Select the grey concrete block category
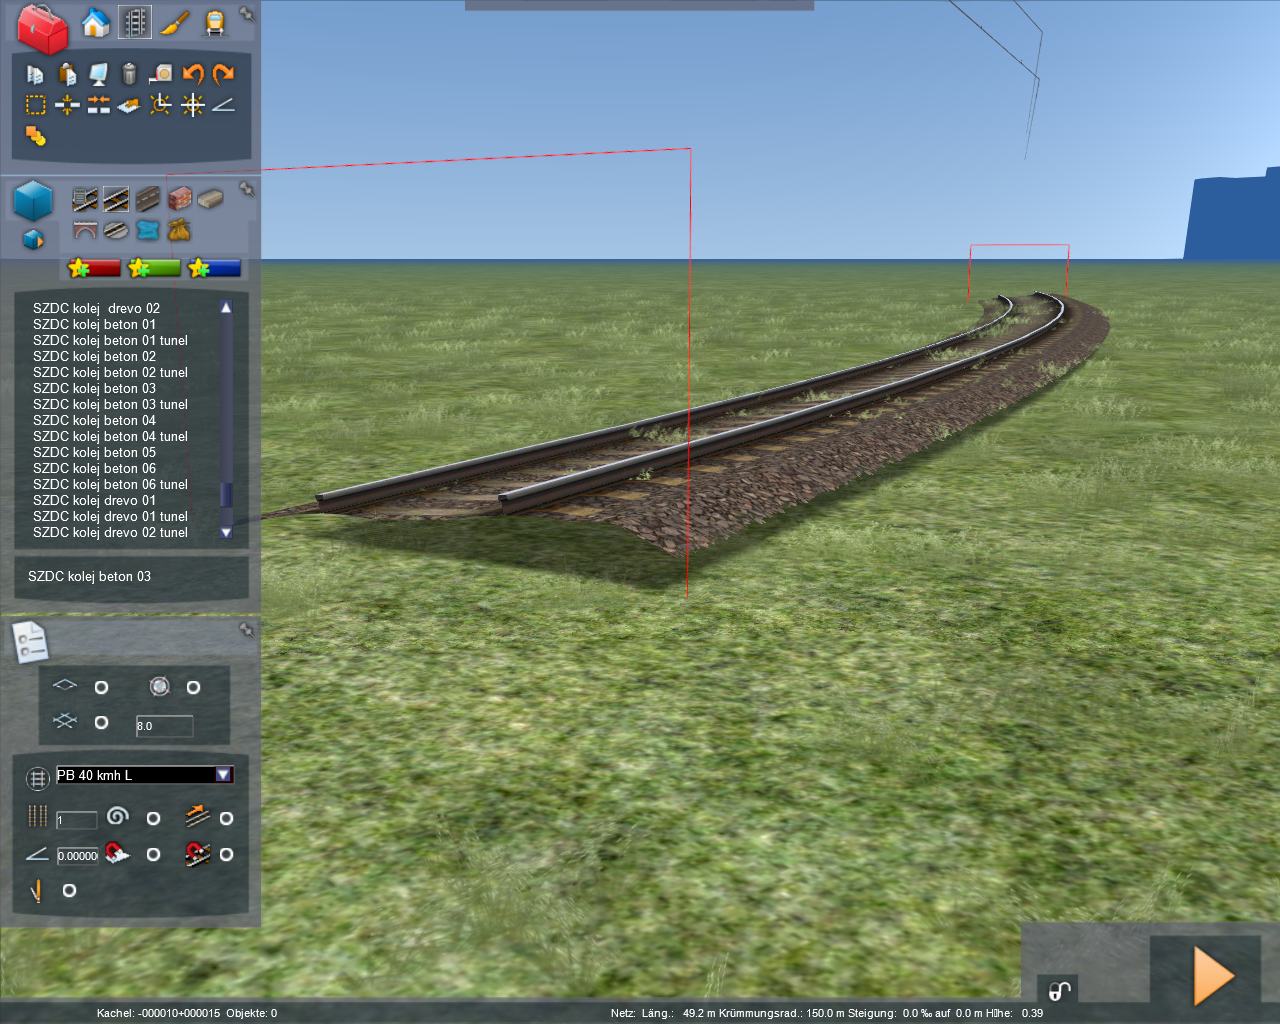 click(210, 199)
